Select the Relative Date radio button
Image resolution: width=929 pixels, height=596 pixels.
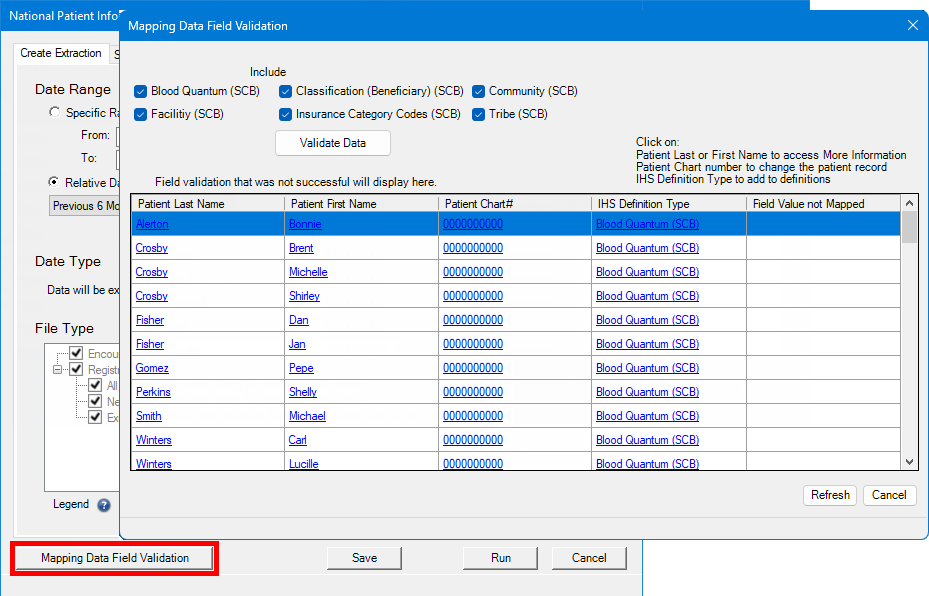point(55,182)
